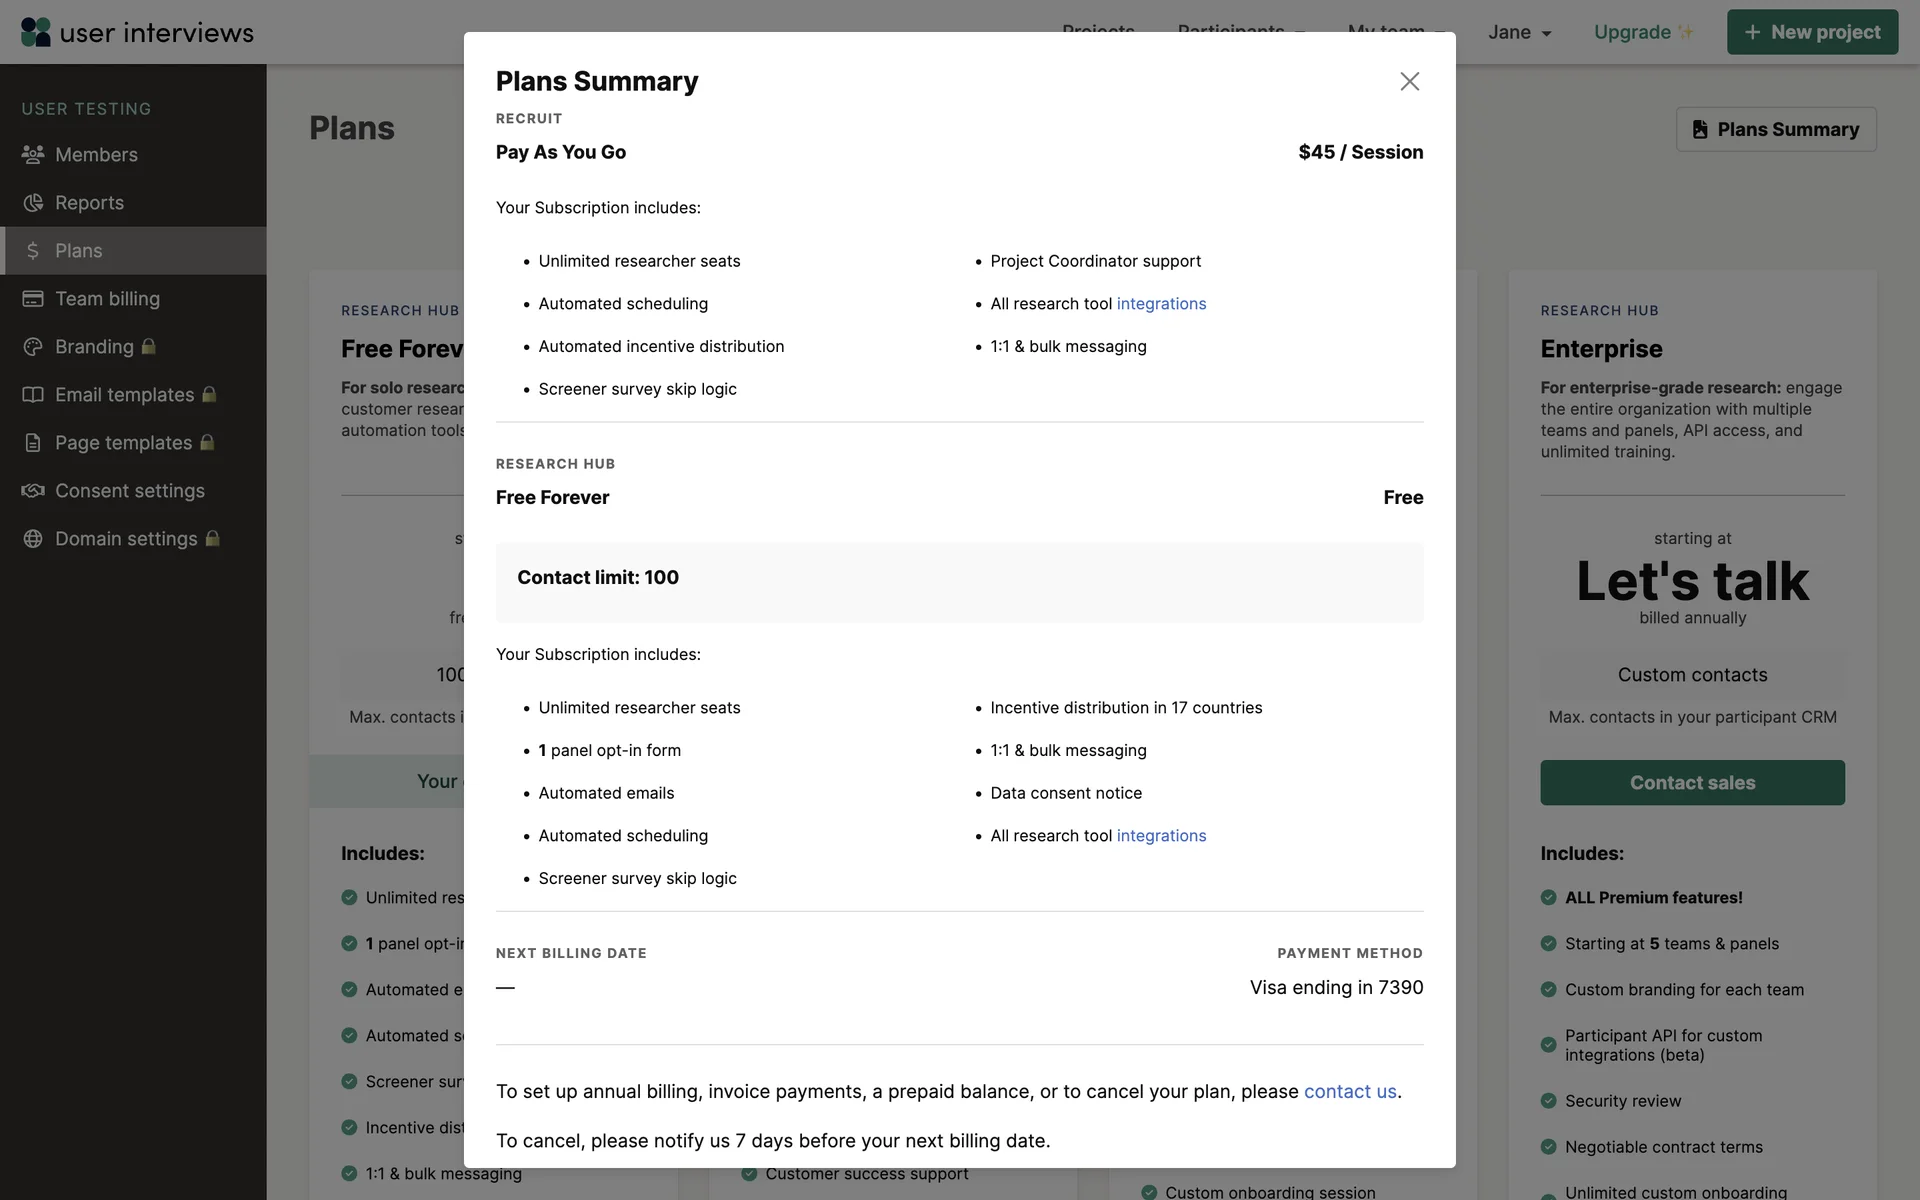Click the contact us link
This screenshot has height=1200, width=1920.
1349,1092
